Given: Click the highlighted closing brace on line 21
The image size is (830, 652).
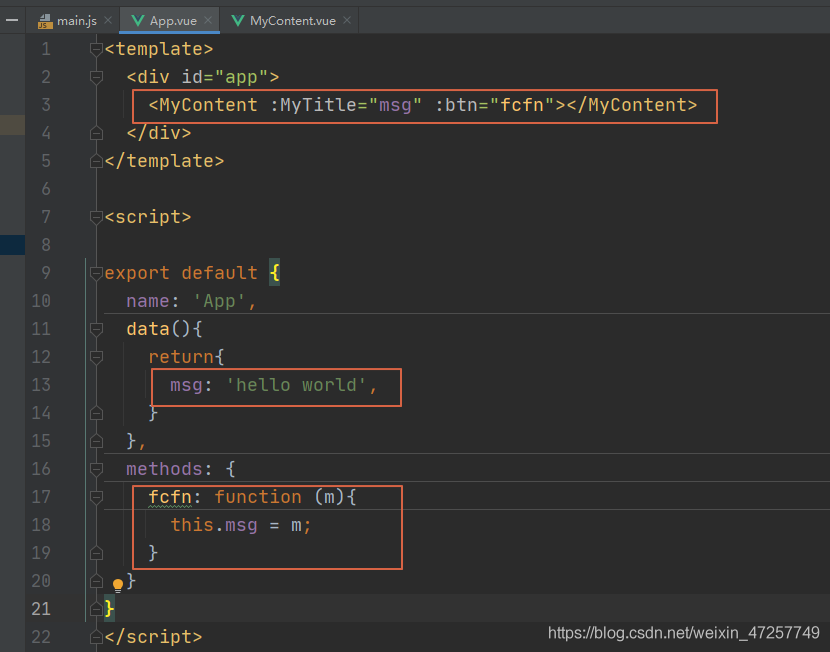Looking at the screenshot, I should tap(109, 609).
